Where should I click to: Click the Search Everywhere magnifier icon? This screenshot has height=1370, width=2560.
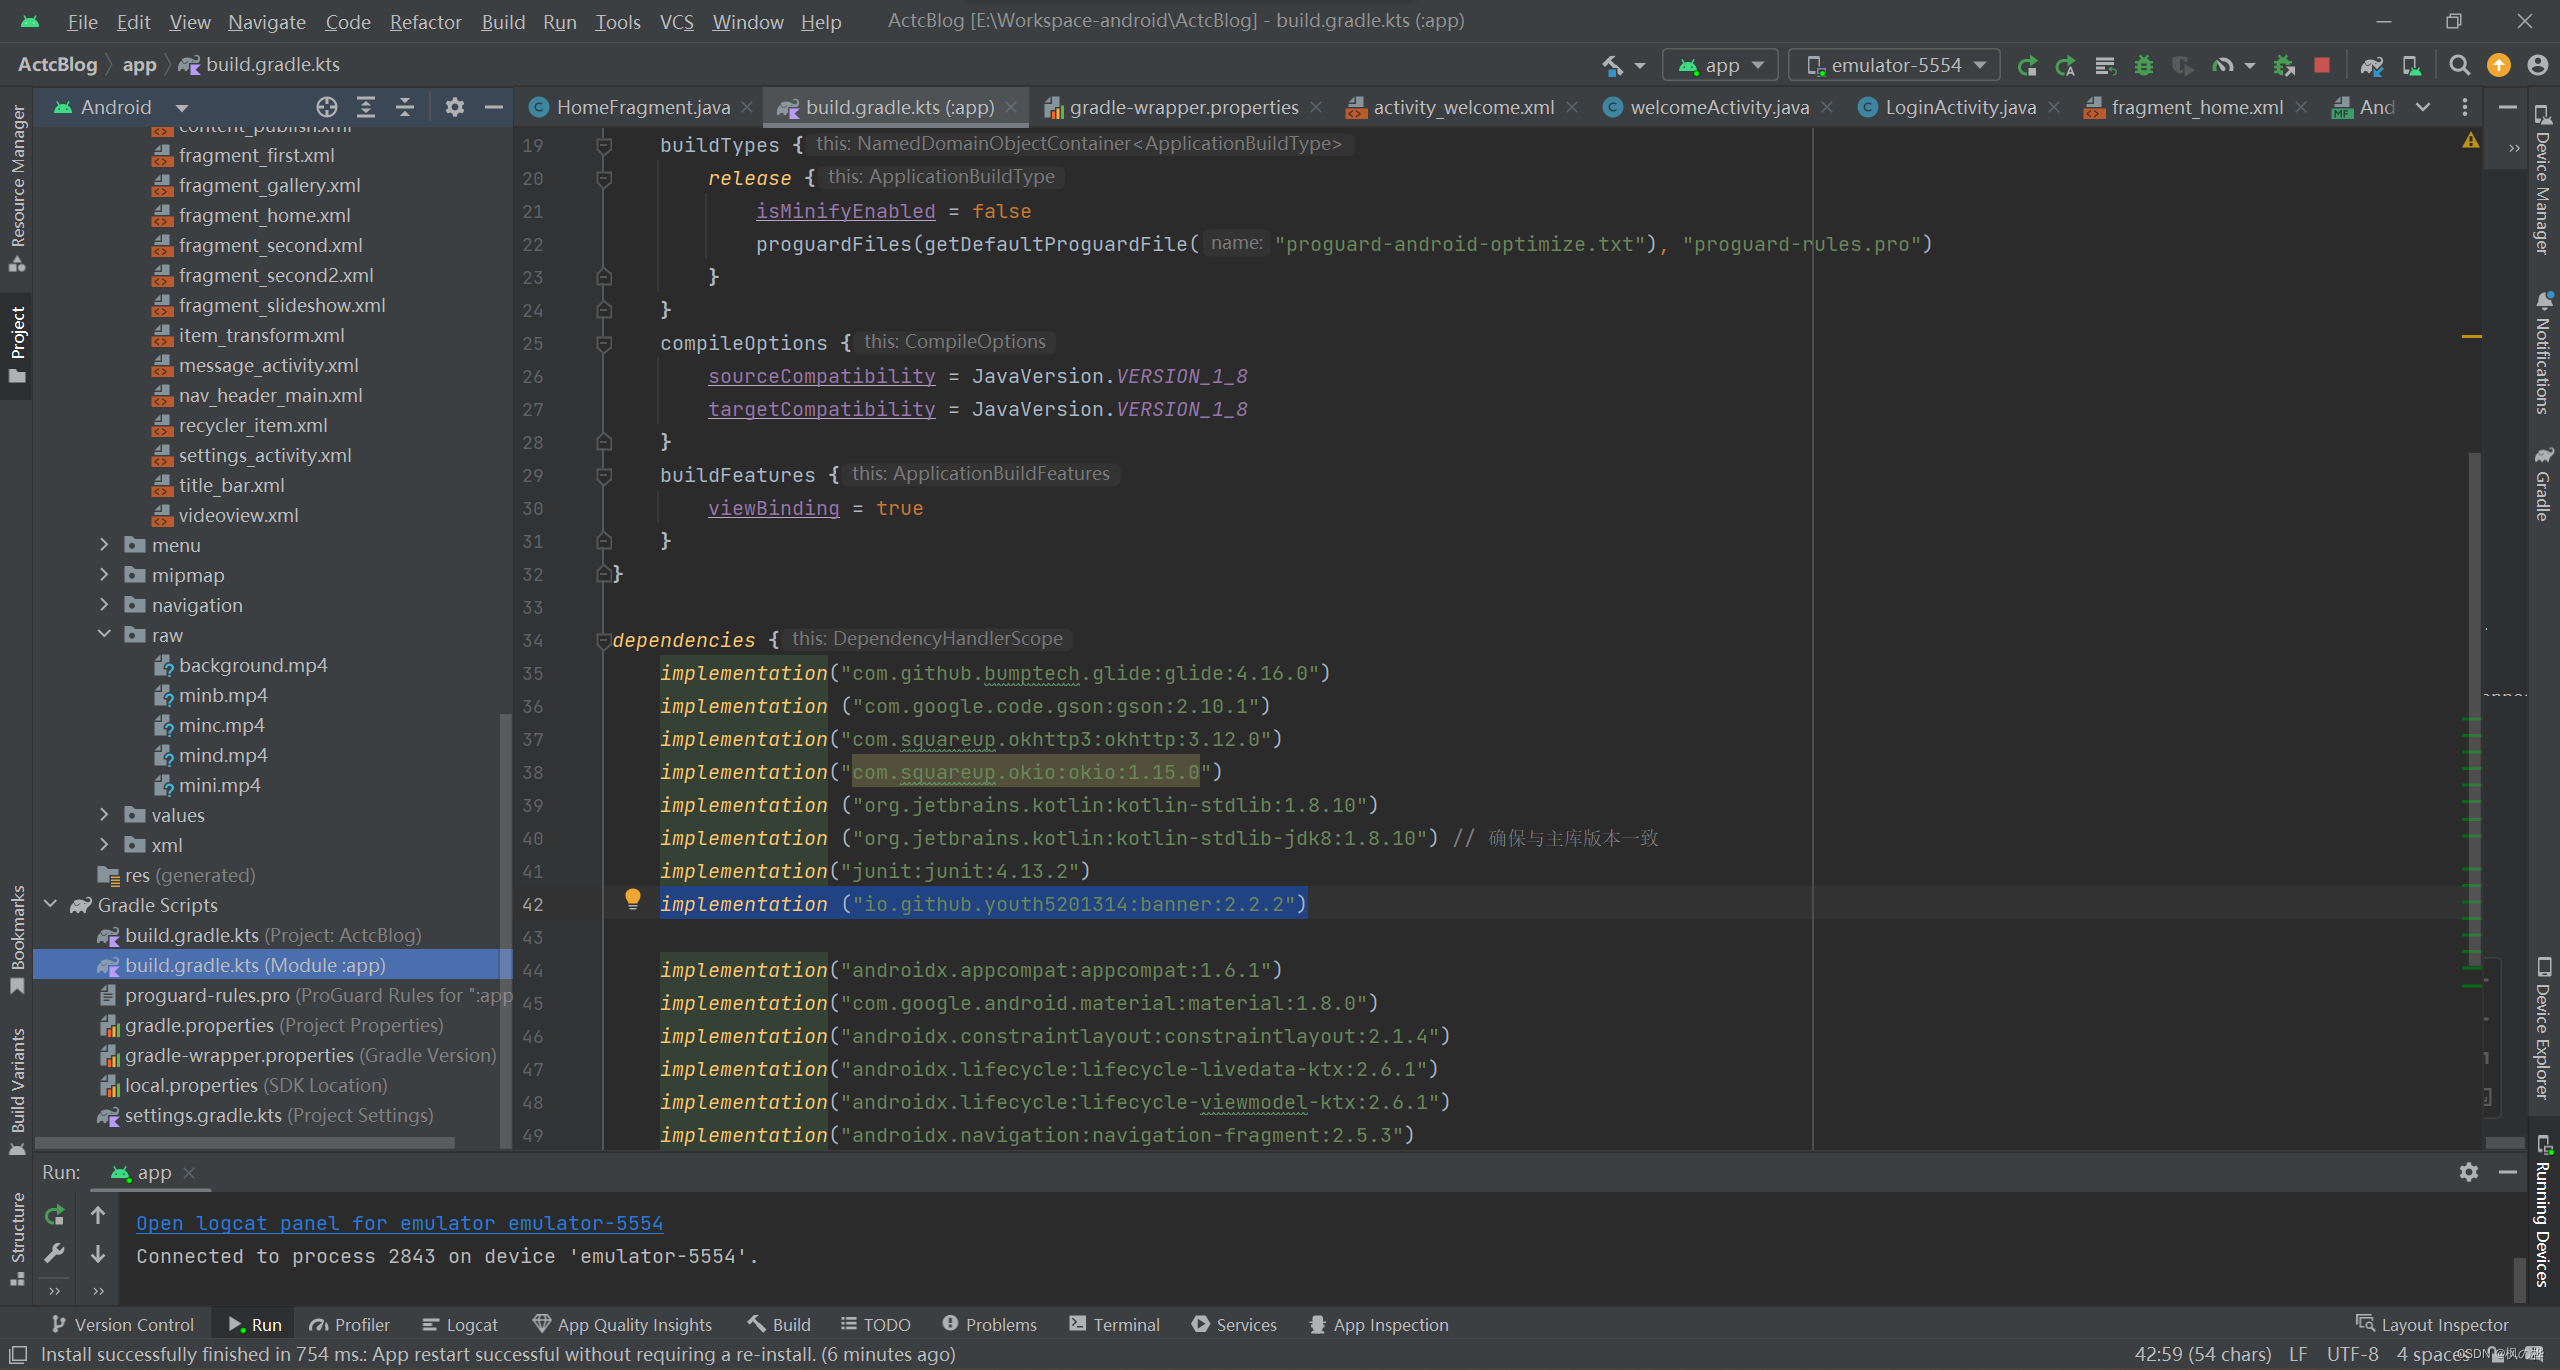[2459, 66]
